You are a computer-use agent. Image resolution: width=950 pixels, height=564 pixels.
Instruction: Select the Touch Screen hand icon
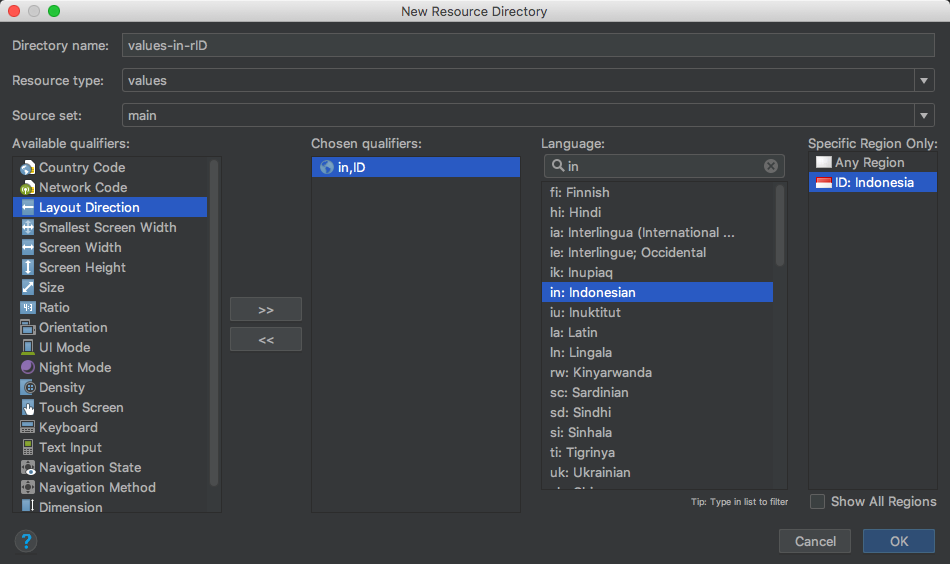[x=27, y=408]
